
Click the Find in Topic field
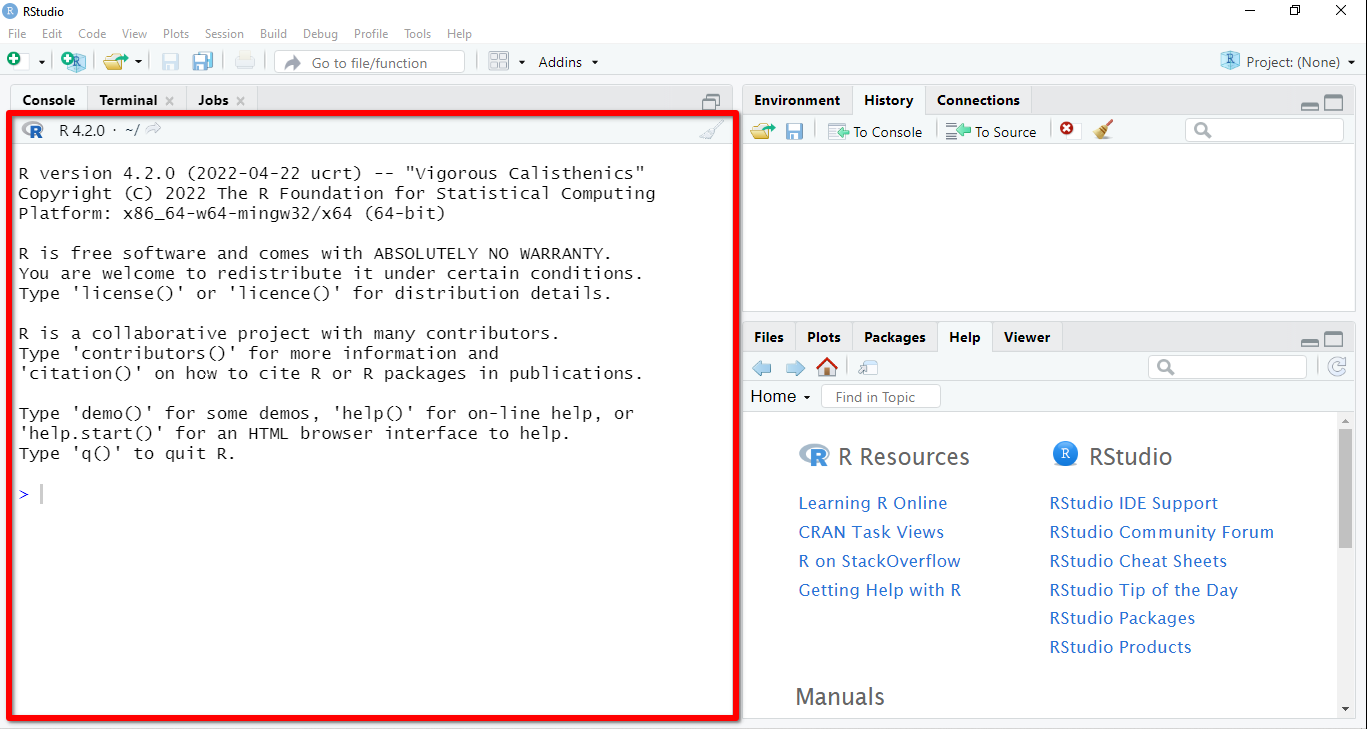881,397
